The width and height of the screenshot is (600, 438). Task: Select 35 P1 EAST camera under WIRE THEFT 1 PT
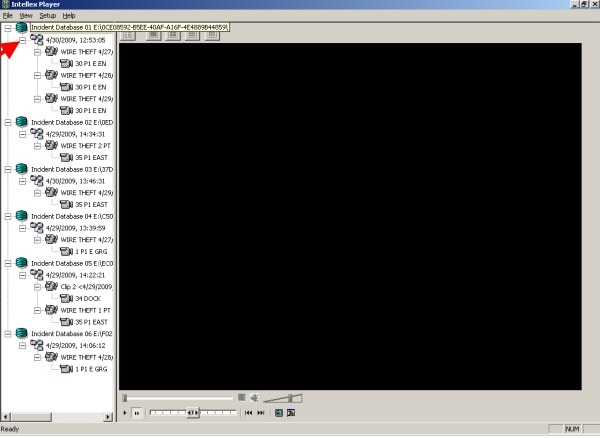[91, 322]
